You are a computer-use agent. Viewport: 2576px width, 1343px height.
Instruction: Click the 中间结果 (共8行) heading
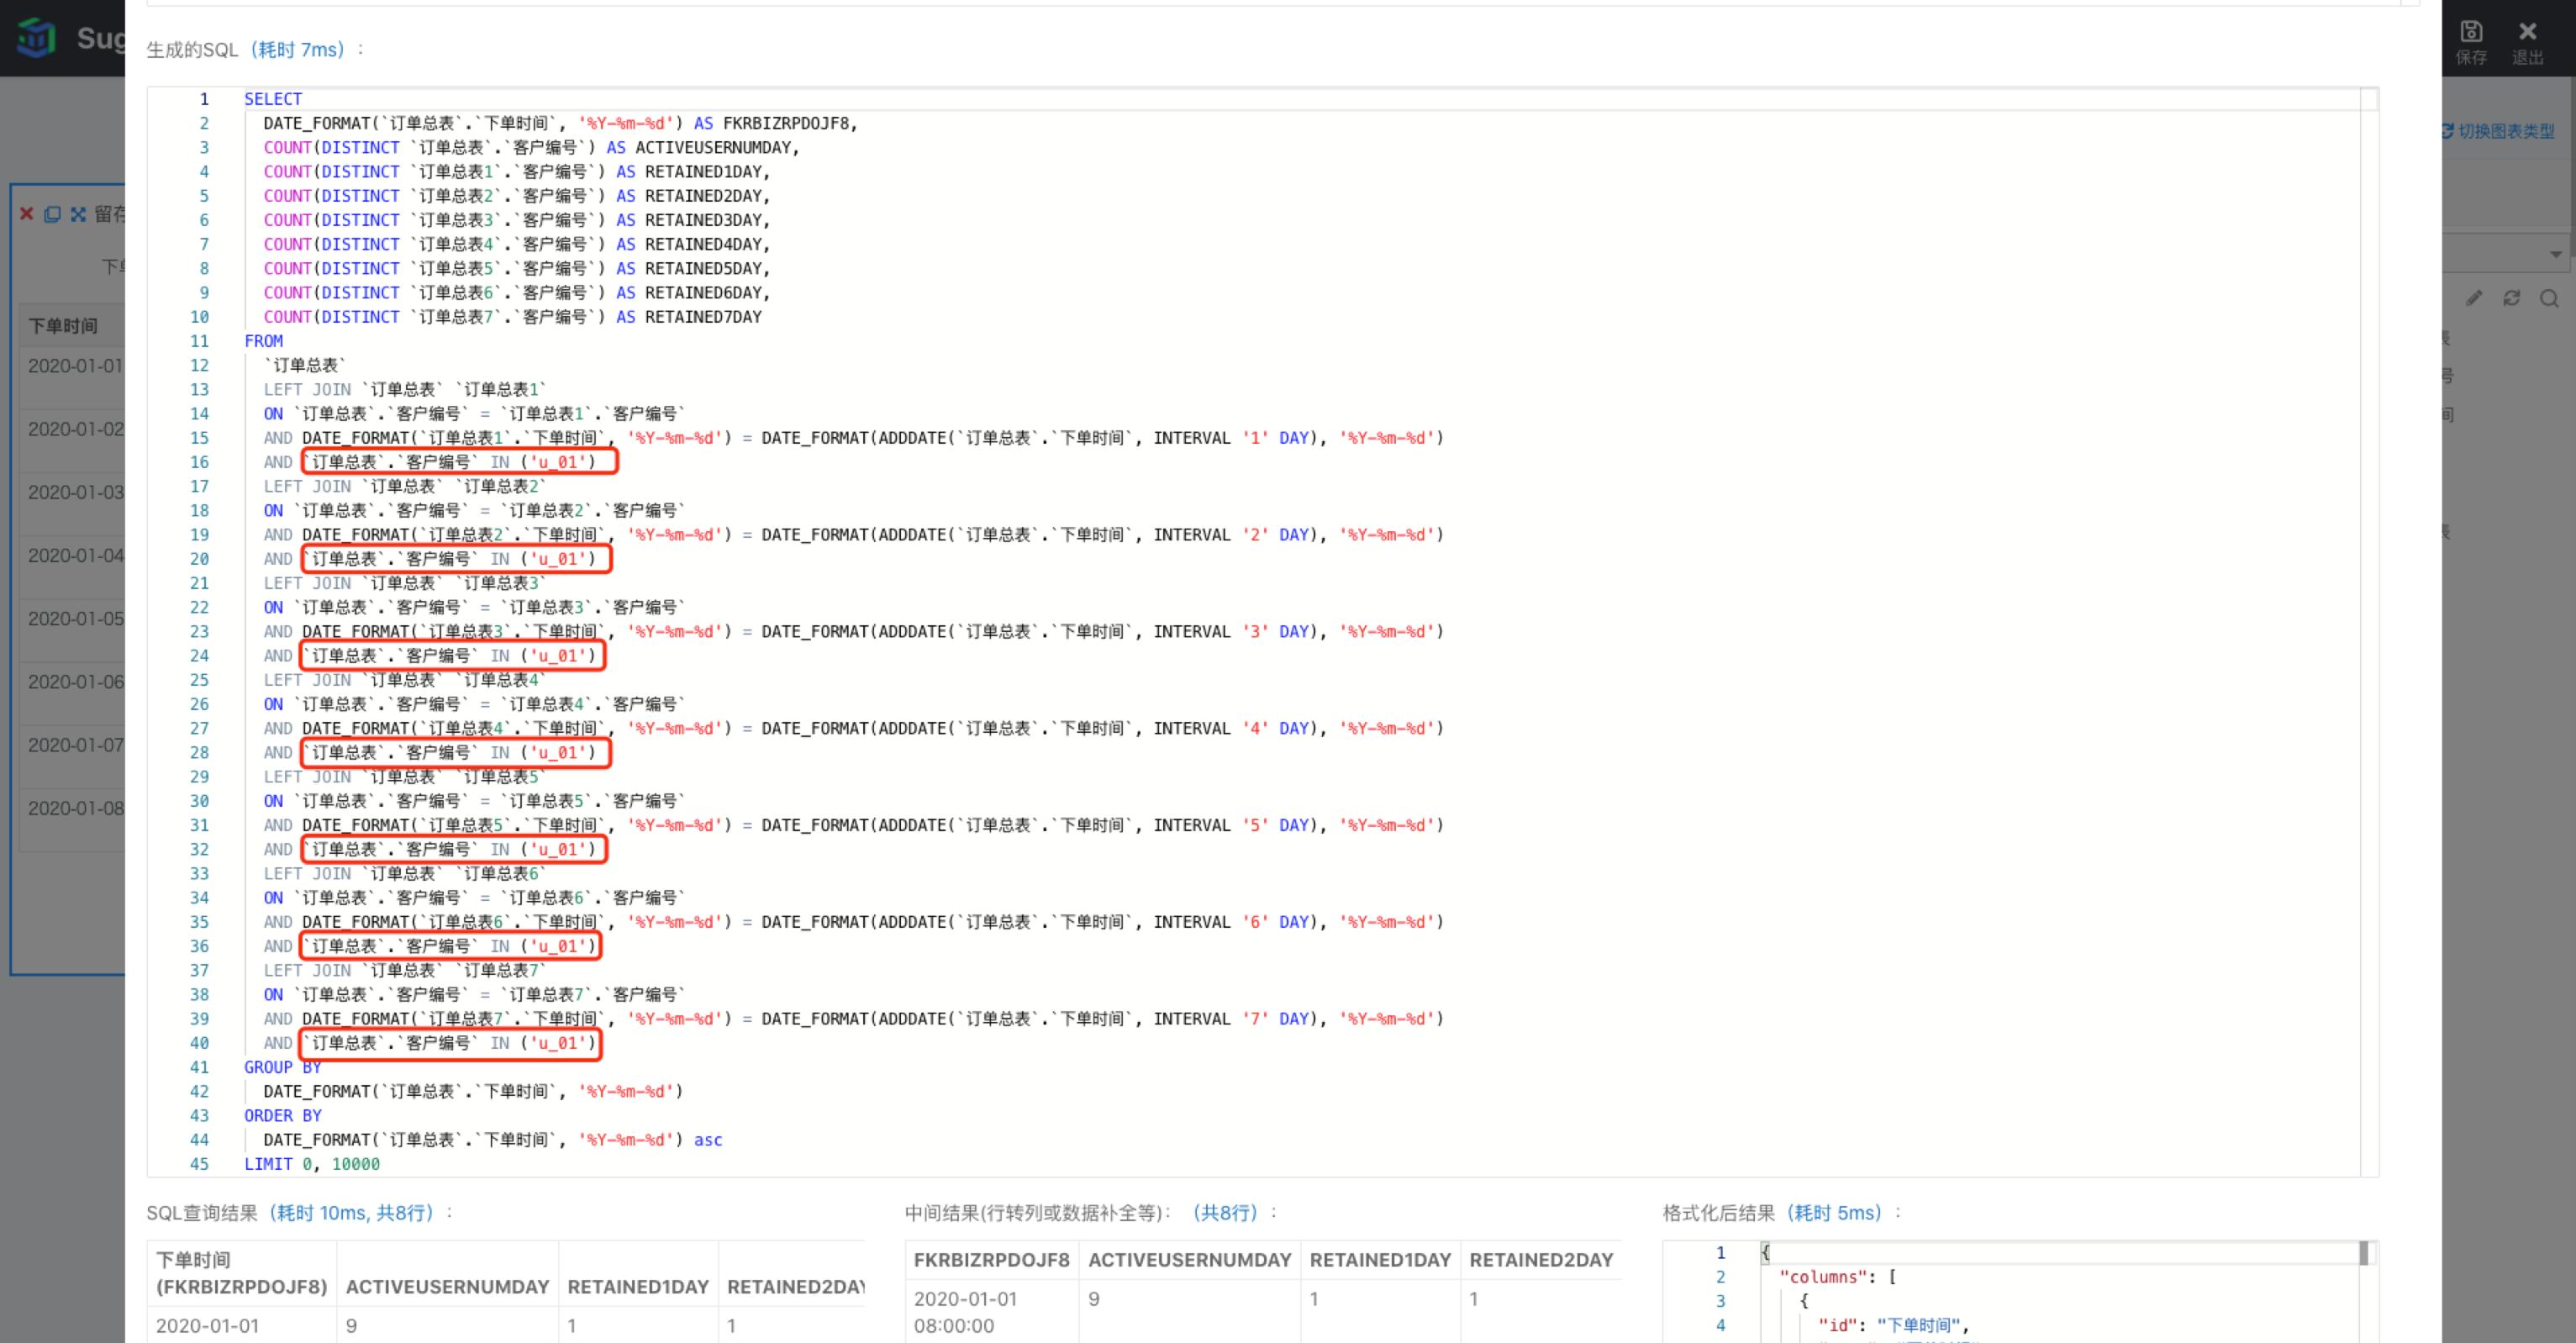(1091, 1213)
